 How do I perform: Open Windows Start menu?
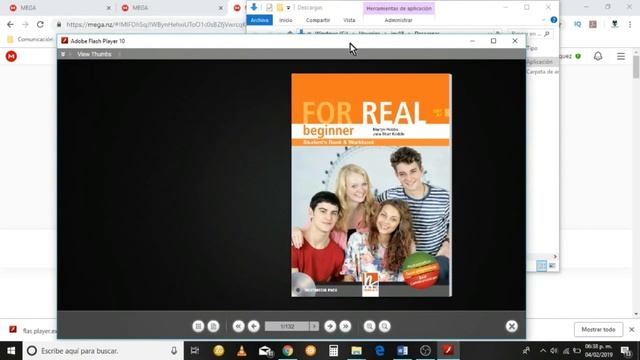click(x=11, y=351)
